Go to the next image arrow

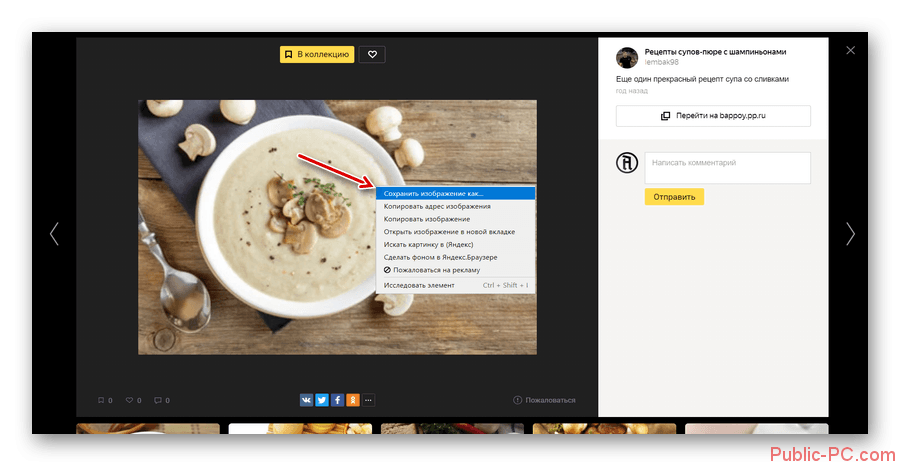click(x=850, y=234)
